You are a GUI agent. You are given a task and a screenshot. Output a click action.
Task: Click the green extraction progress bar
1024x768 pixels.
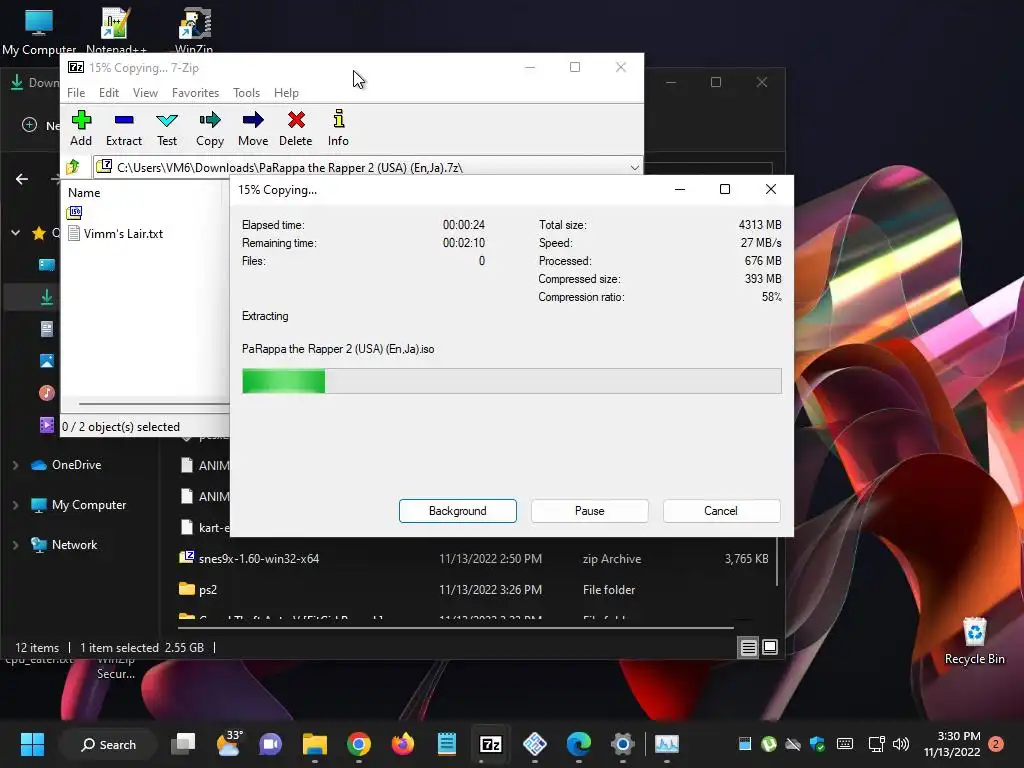pos(511,381)
